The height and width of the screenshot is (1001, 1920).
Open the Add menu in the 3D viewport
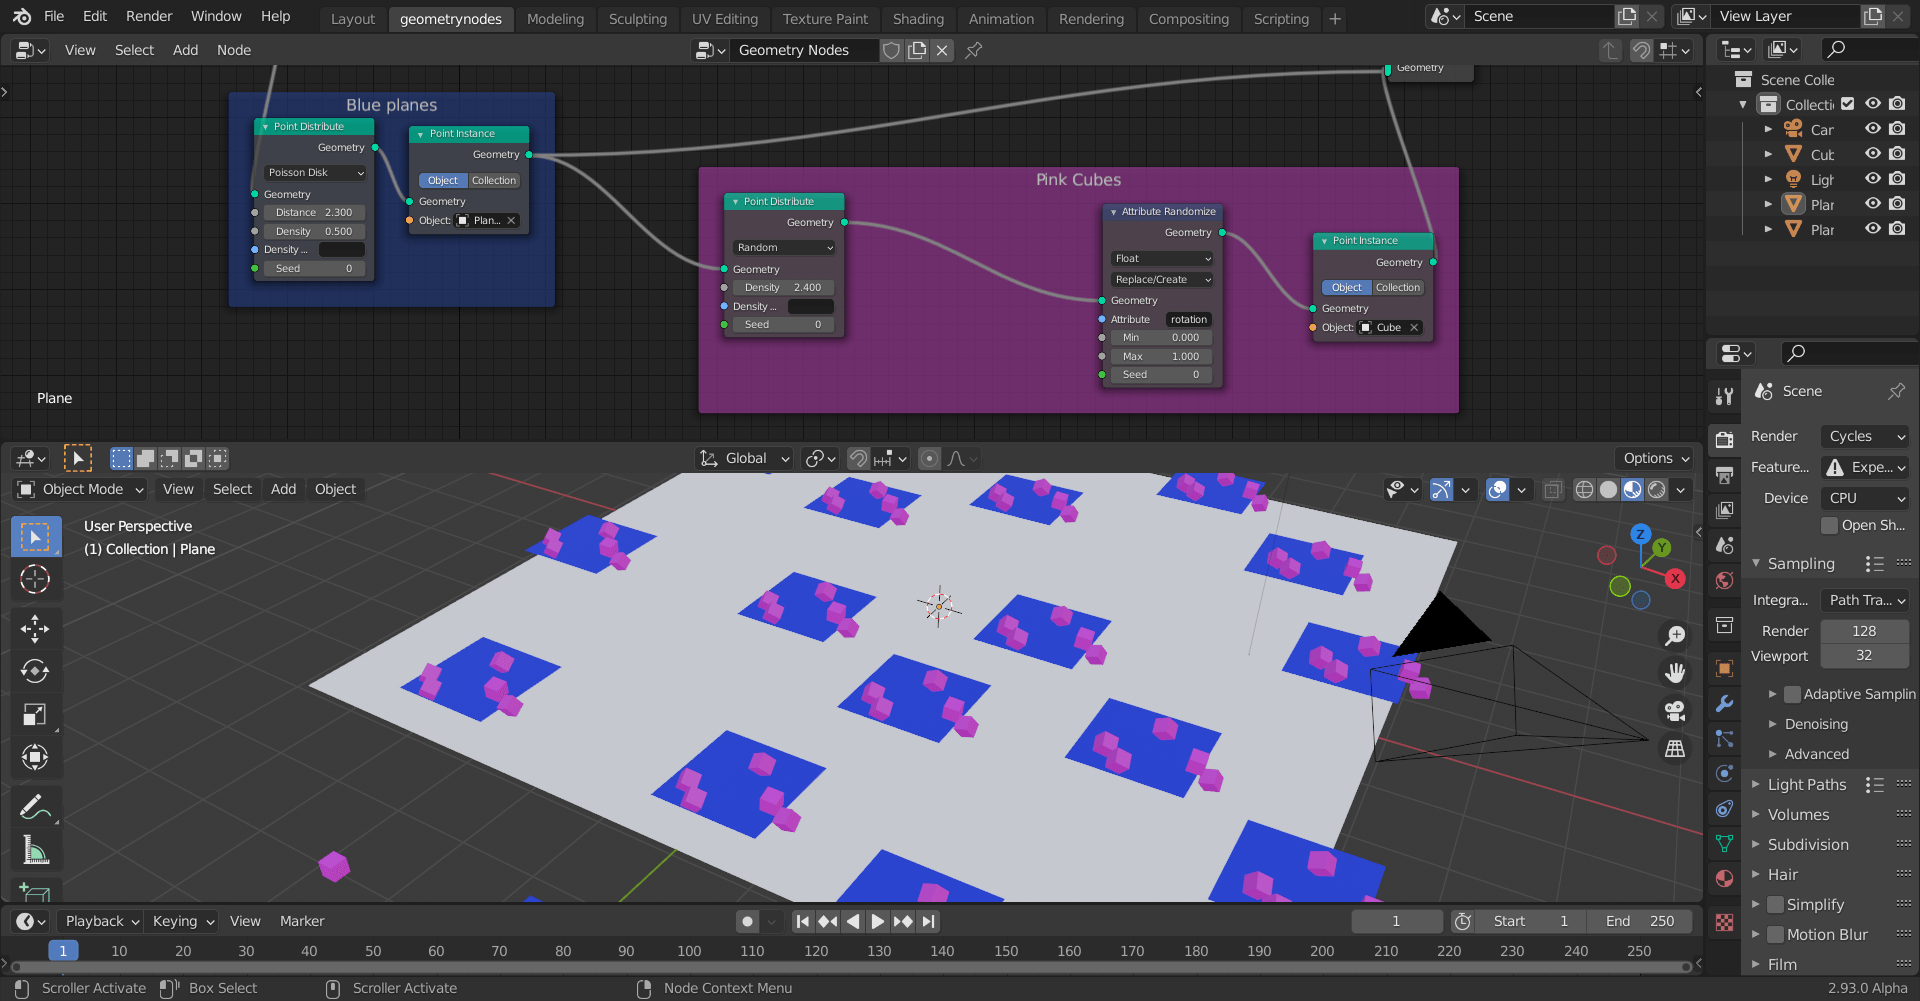click(x=283, y=489)
